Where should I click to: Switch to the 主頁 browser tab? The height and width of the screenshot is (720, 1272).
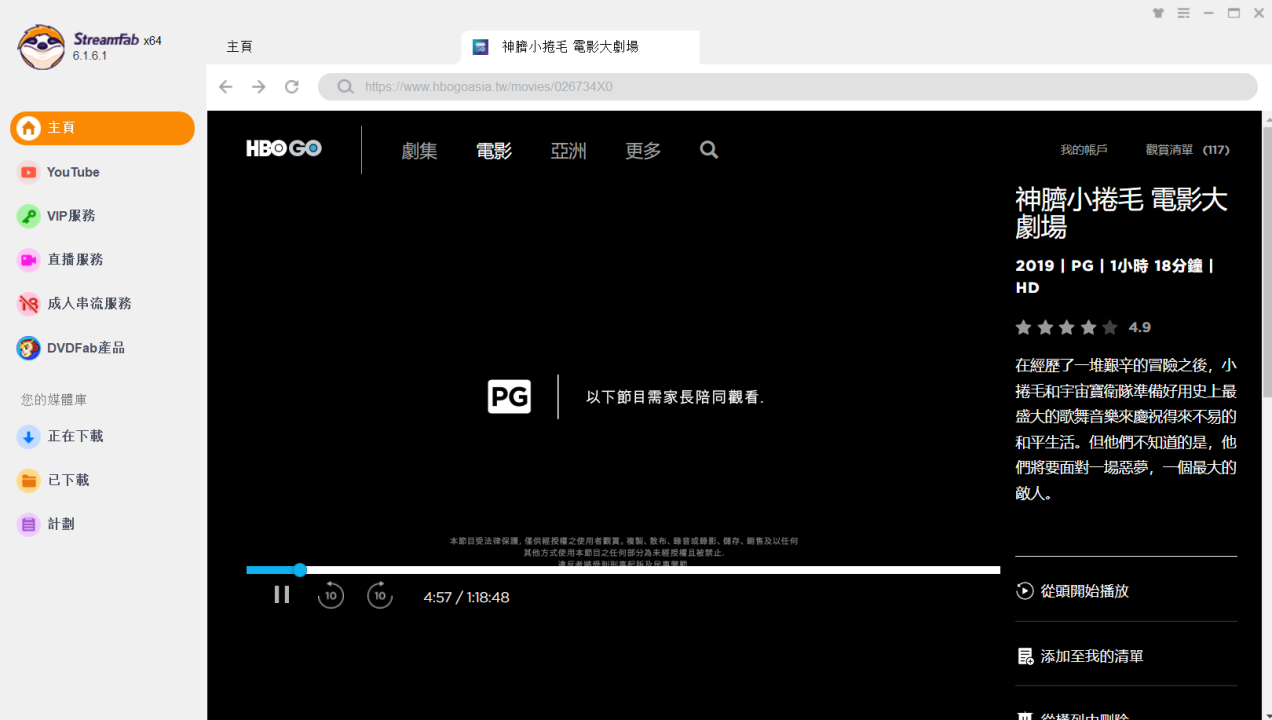240,47
